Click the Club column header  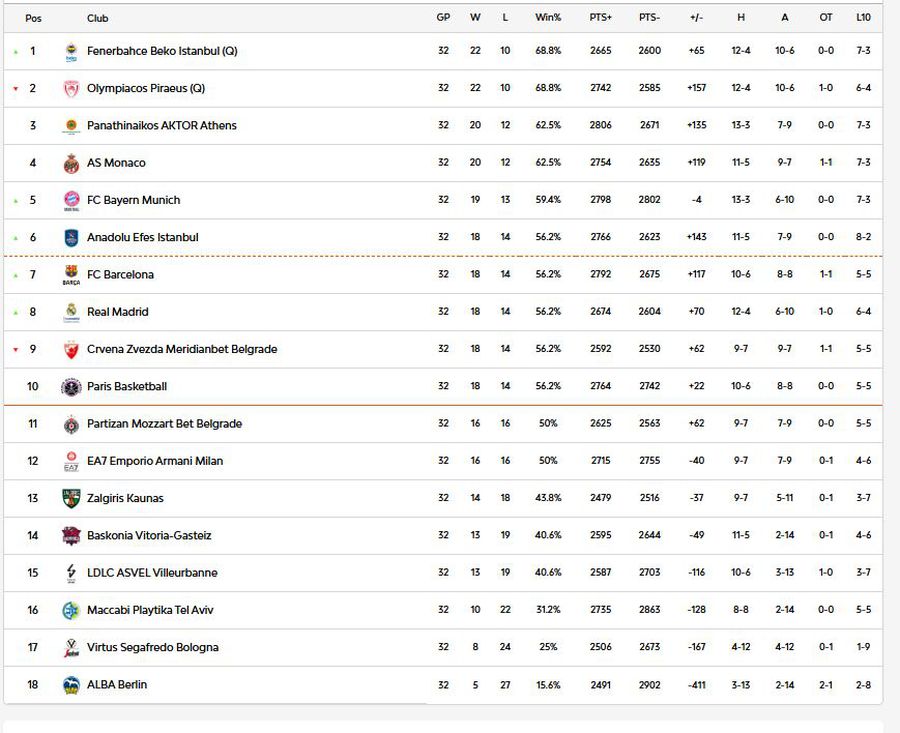98,18
